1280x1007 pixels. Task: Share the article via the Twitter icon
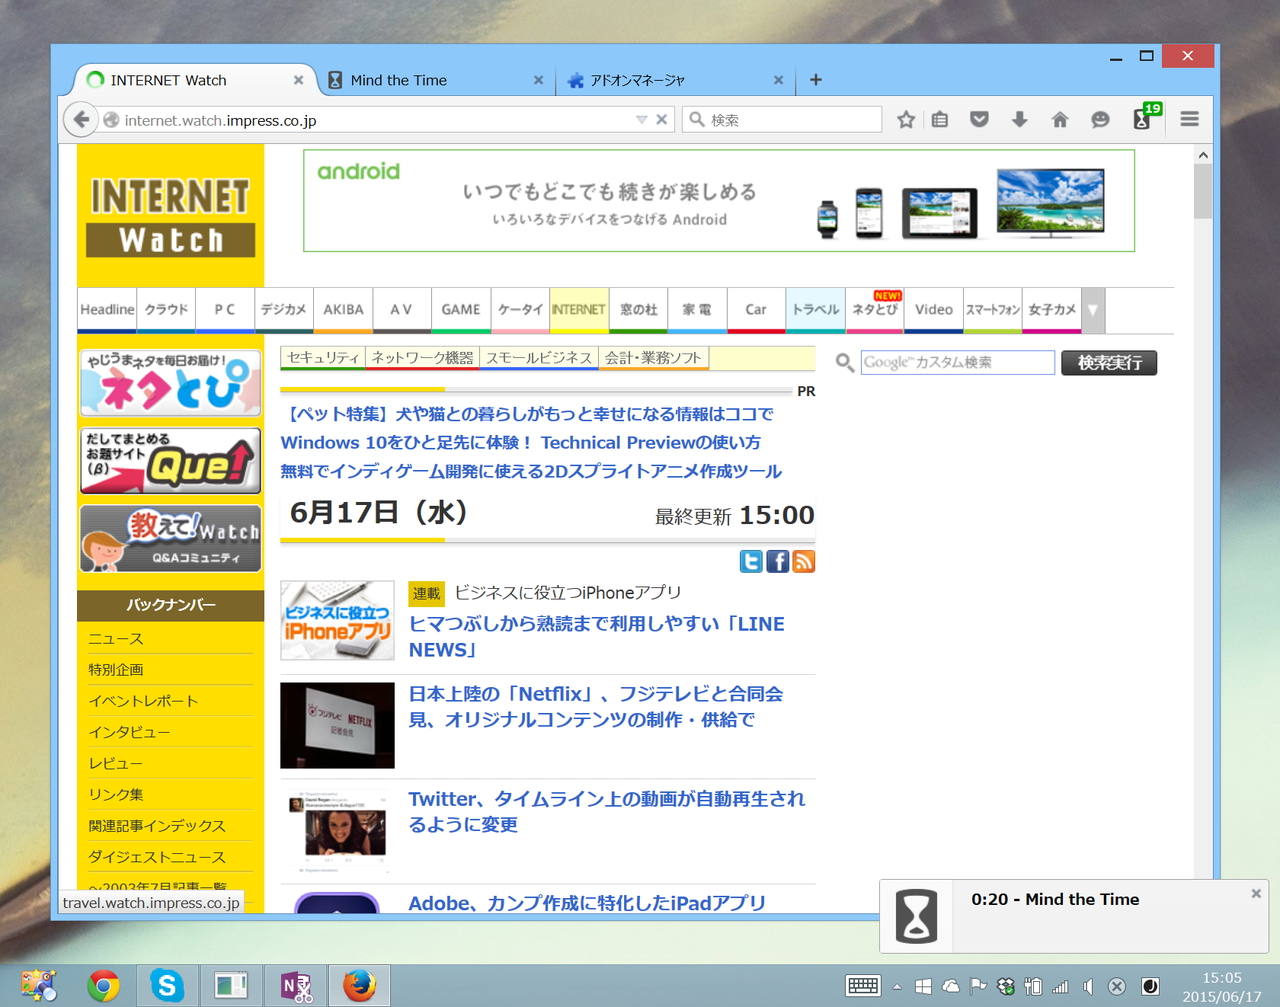click(x=751, y=561)
